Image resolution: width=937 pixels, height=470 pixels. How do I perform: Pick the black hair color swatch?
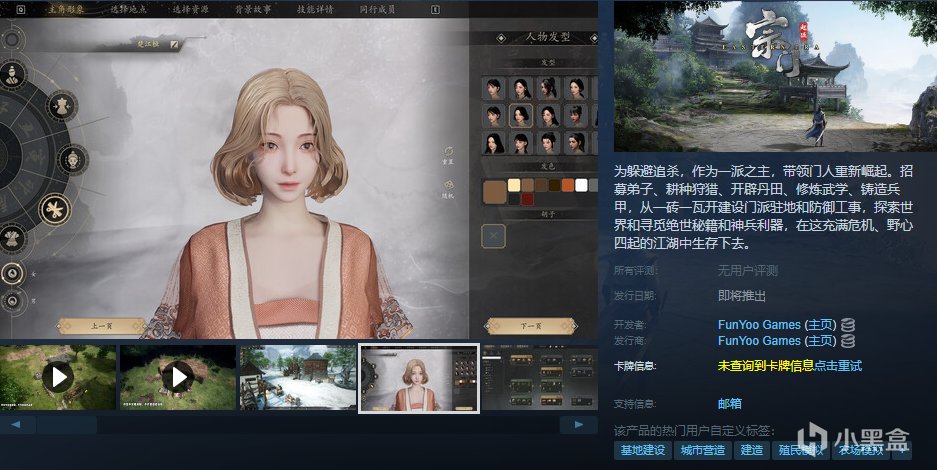click(x=514, y=199)
